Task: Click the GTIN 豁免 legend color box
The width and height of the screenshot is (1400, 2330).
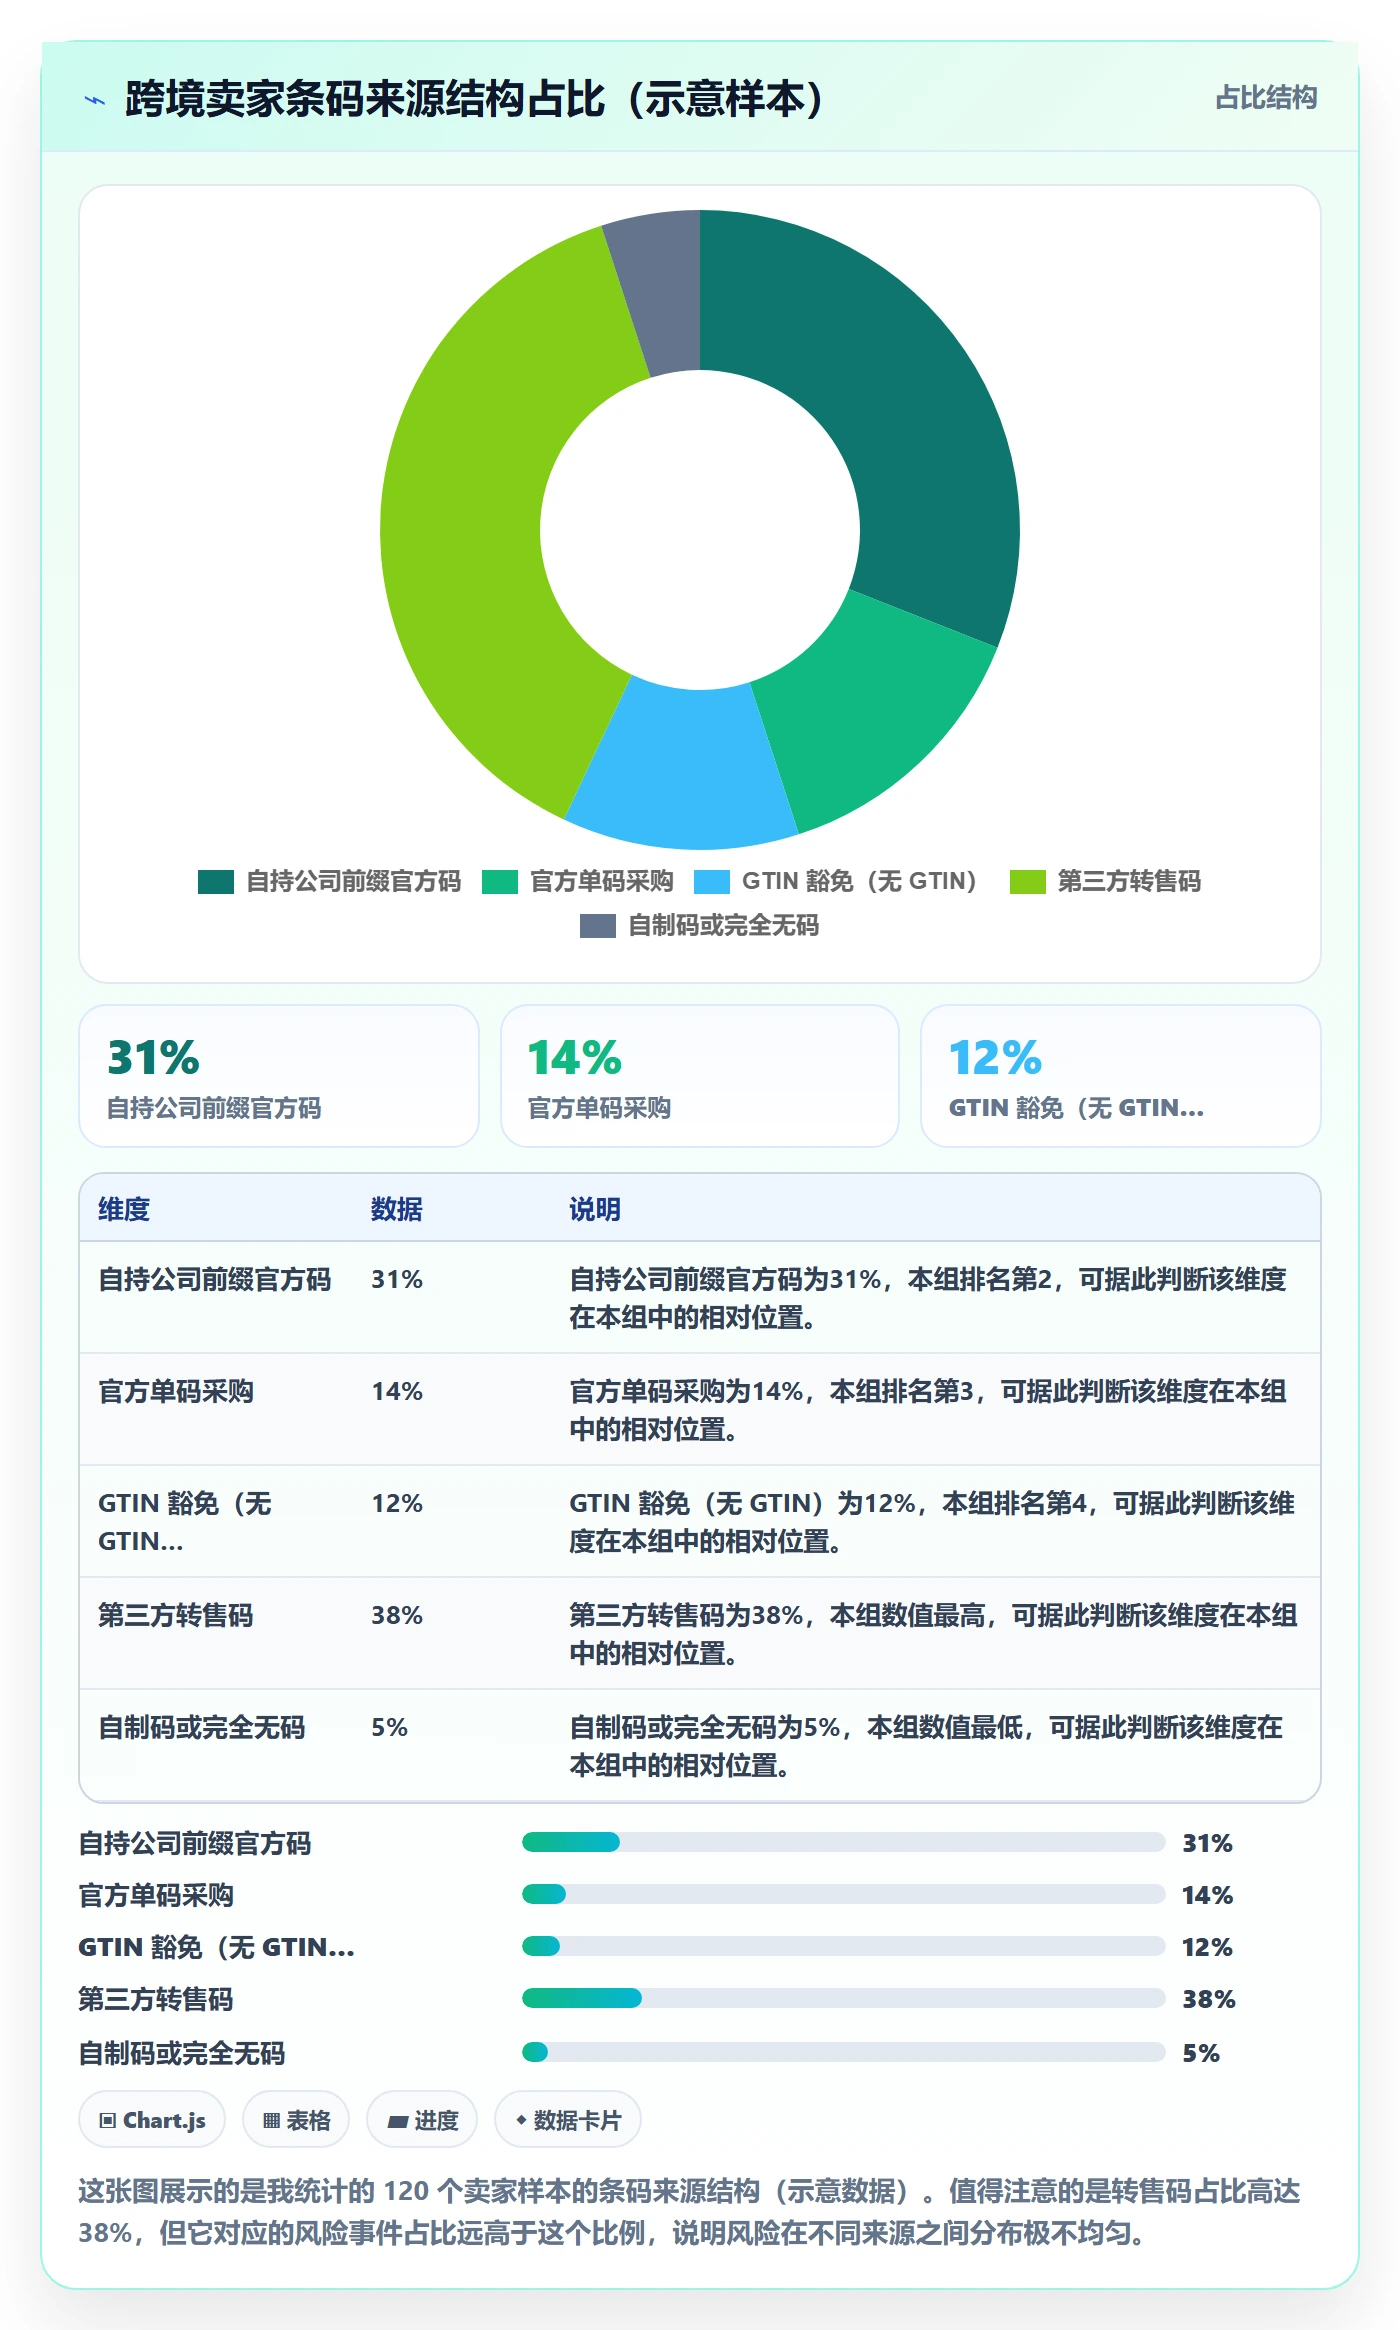Action: (x=712, y=881)
